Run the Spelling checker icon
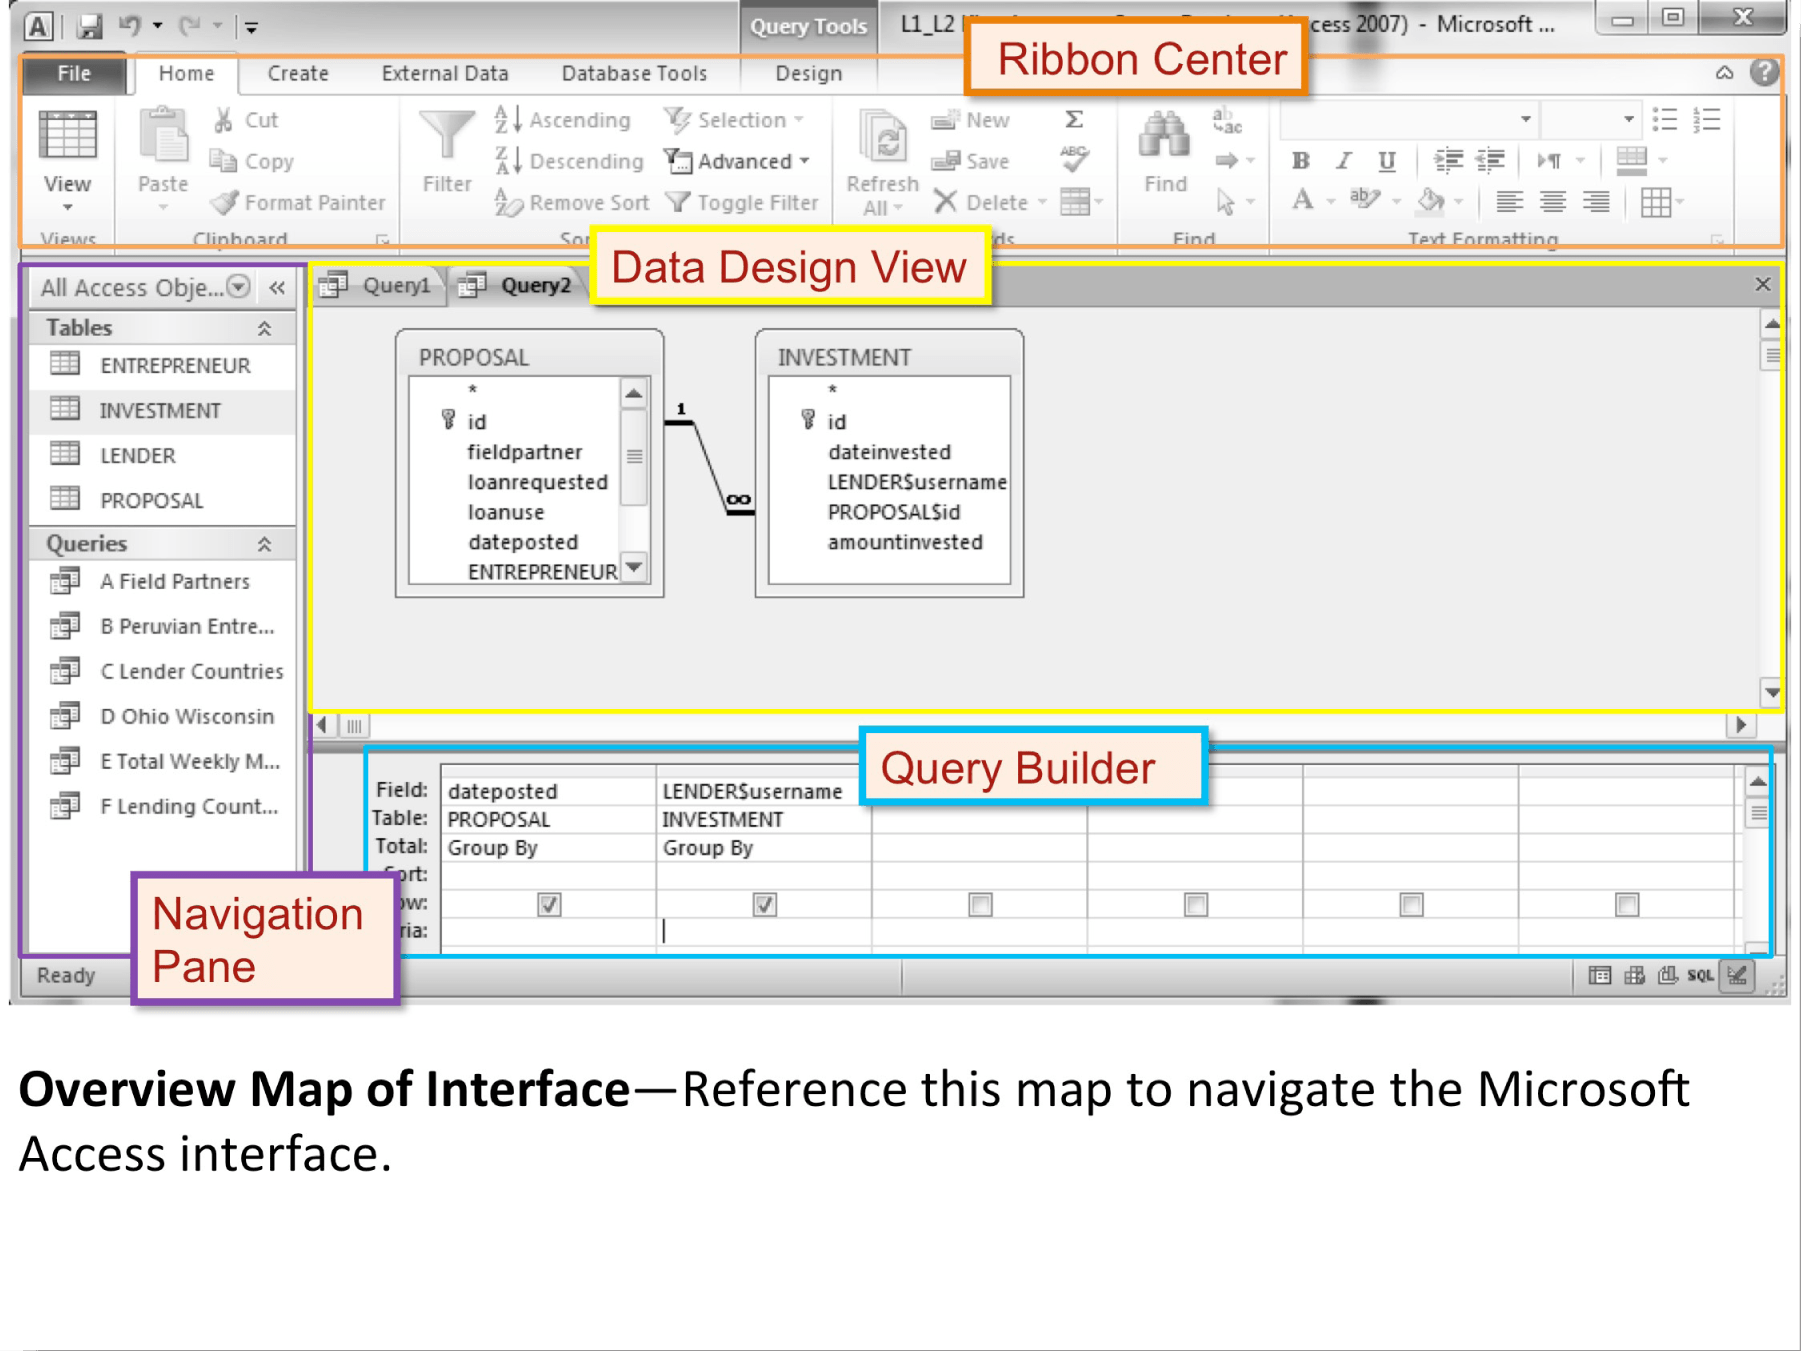This screenshot has height=1351, width=1801. pyautogui.click(x=1073, y=160)
